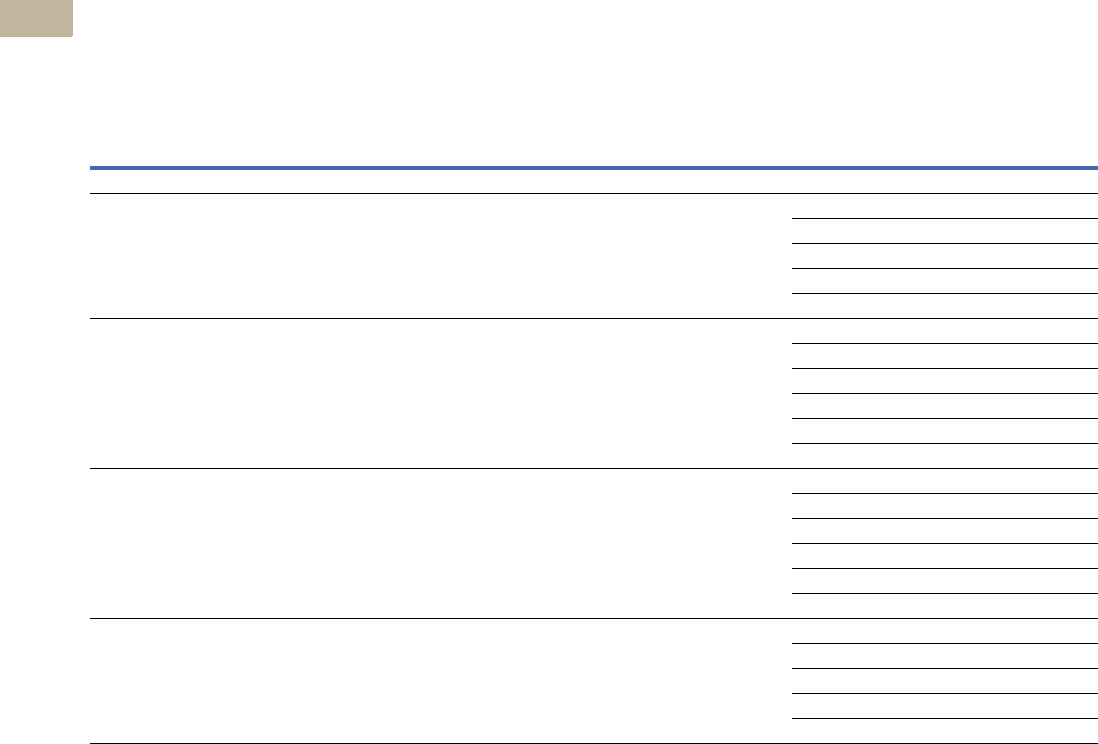The width and height of the screenshot is (1098, 744).
Task: Click the empty table header row
Action: (594, 181)
